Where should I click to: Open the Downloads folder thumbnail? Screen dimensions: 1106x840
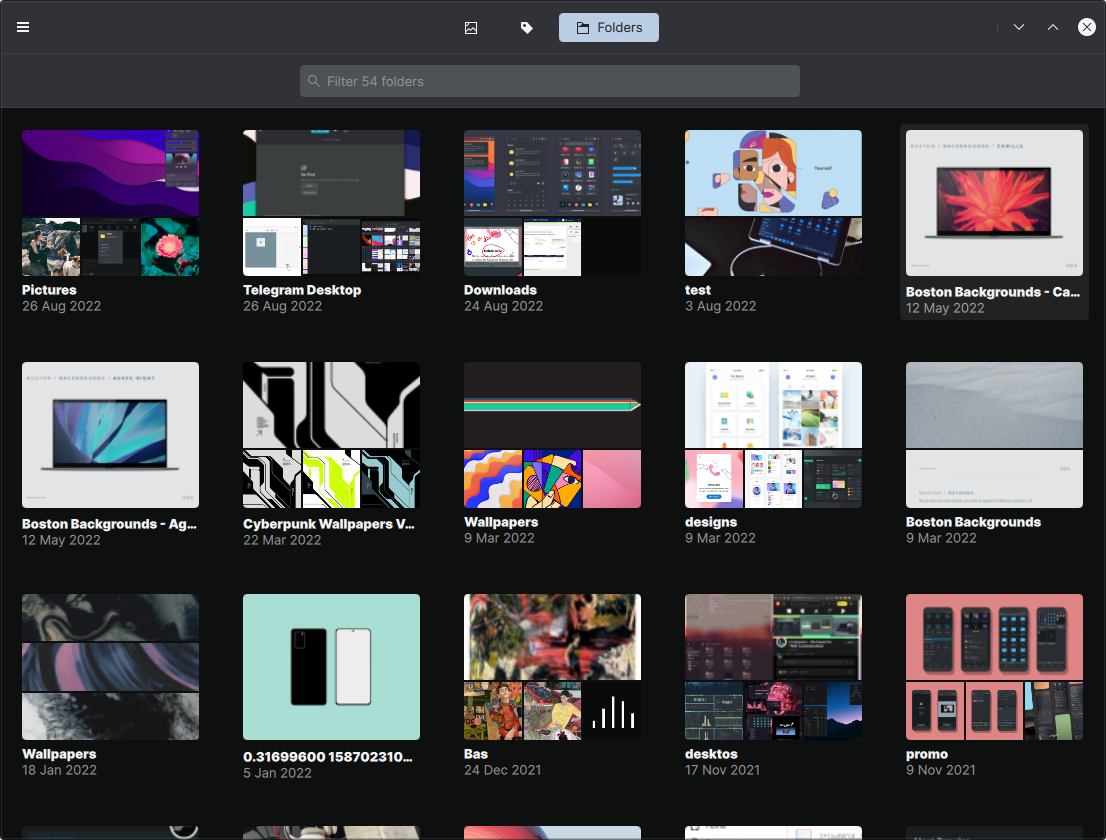(552, 202)
